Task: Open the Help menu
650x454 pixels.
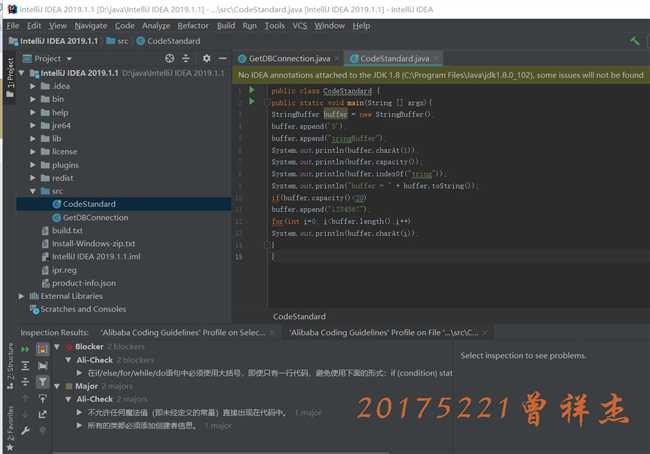Action: 361,26
